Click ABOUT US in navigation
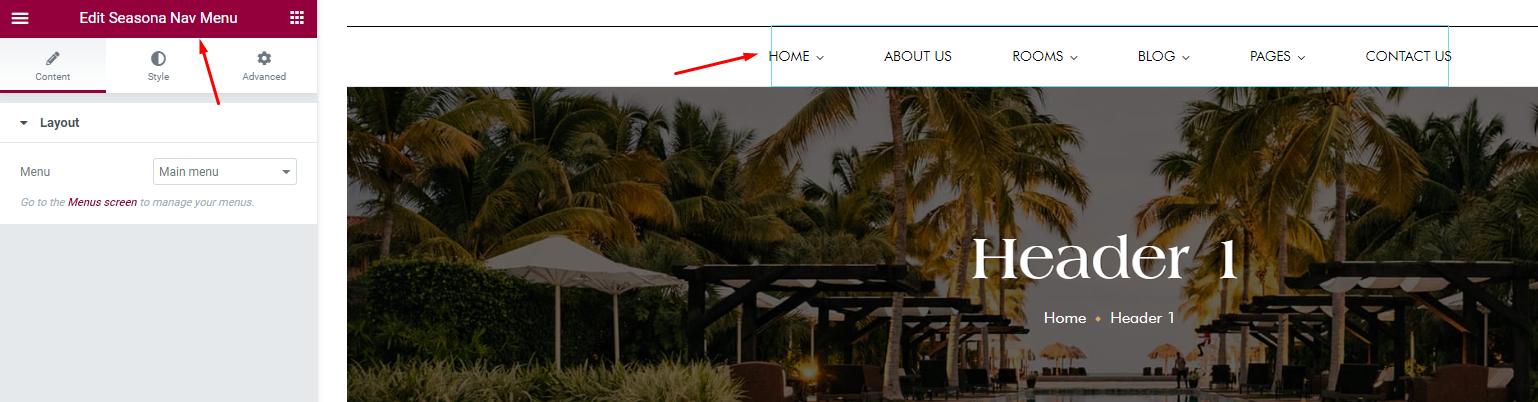The image size is (1538, 402). tap(918, 56)
